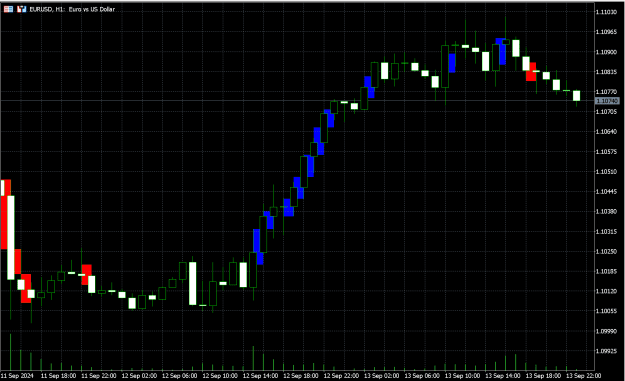Image resolution: width=625 pixels, height=381 pixels.
Task: Click the 13 Sep 14:00 time label
Action: tap(503, 375)
